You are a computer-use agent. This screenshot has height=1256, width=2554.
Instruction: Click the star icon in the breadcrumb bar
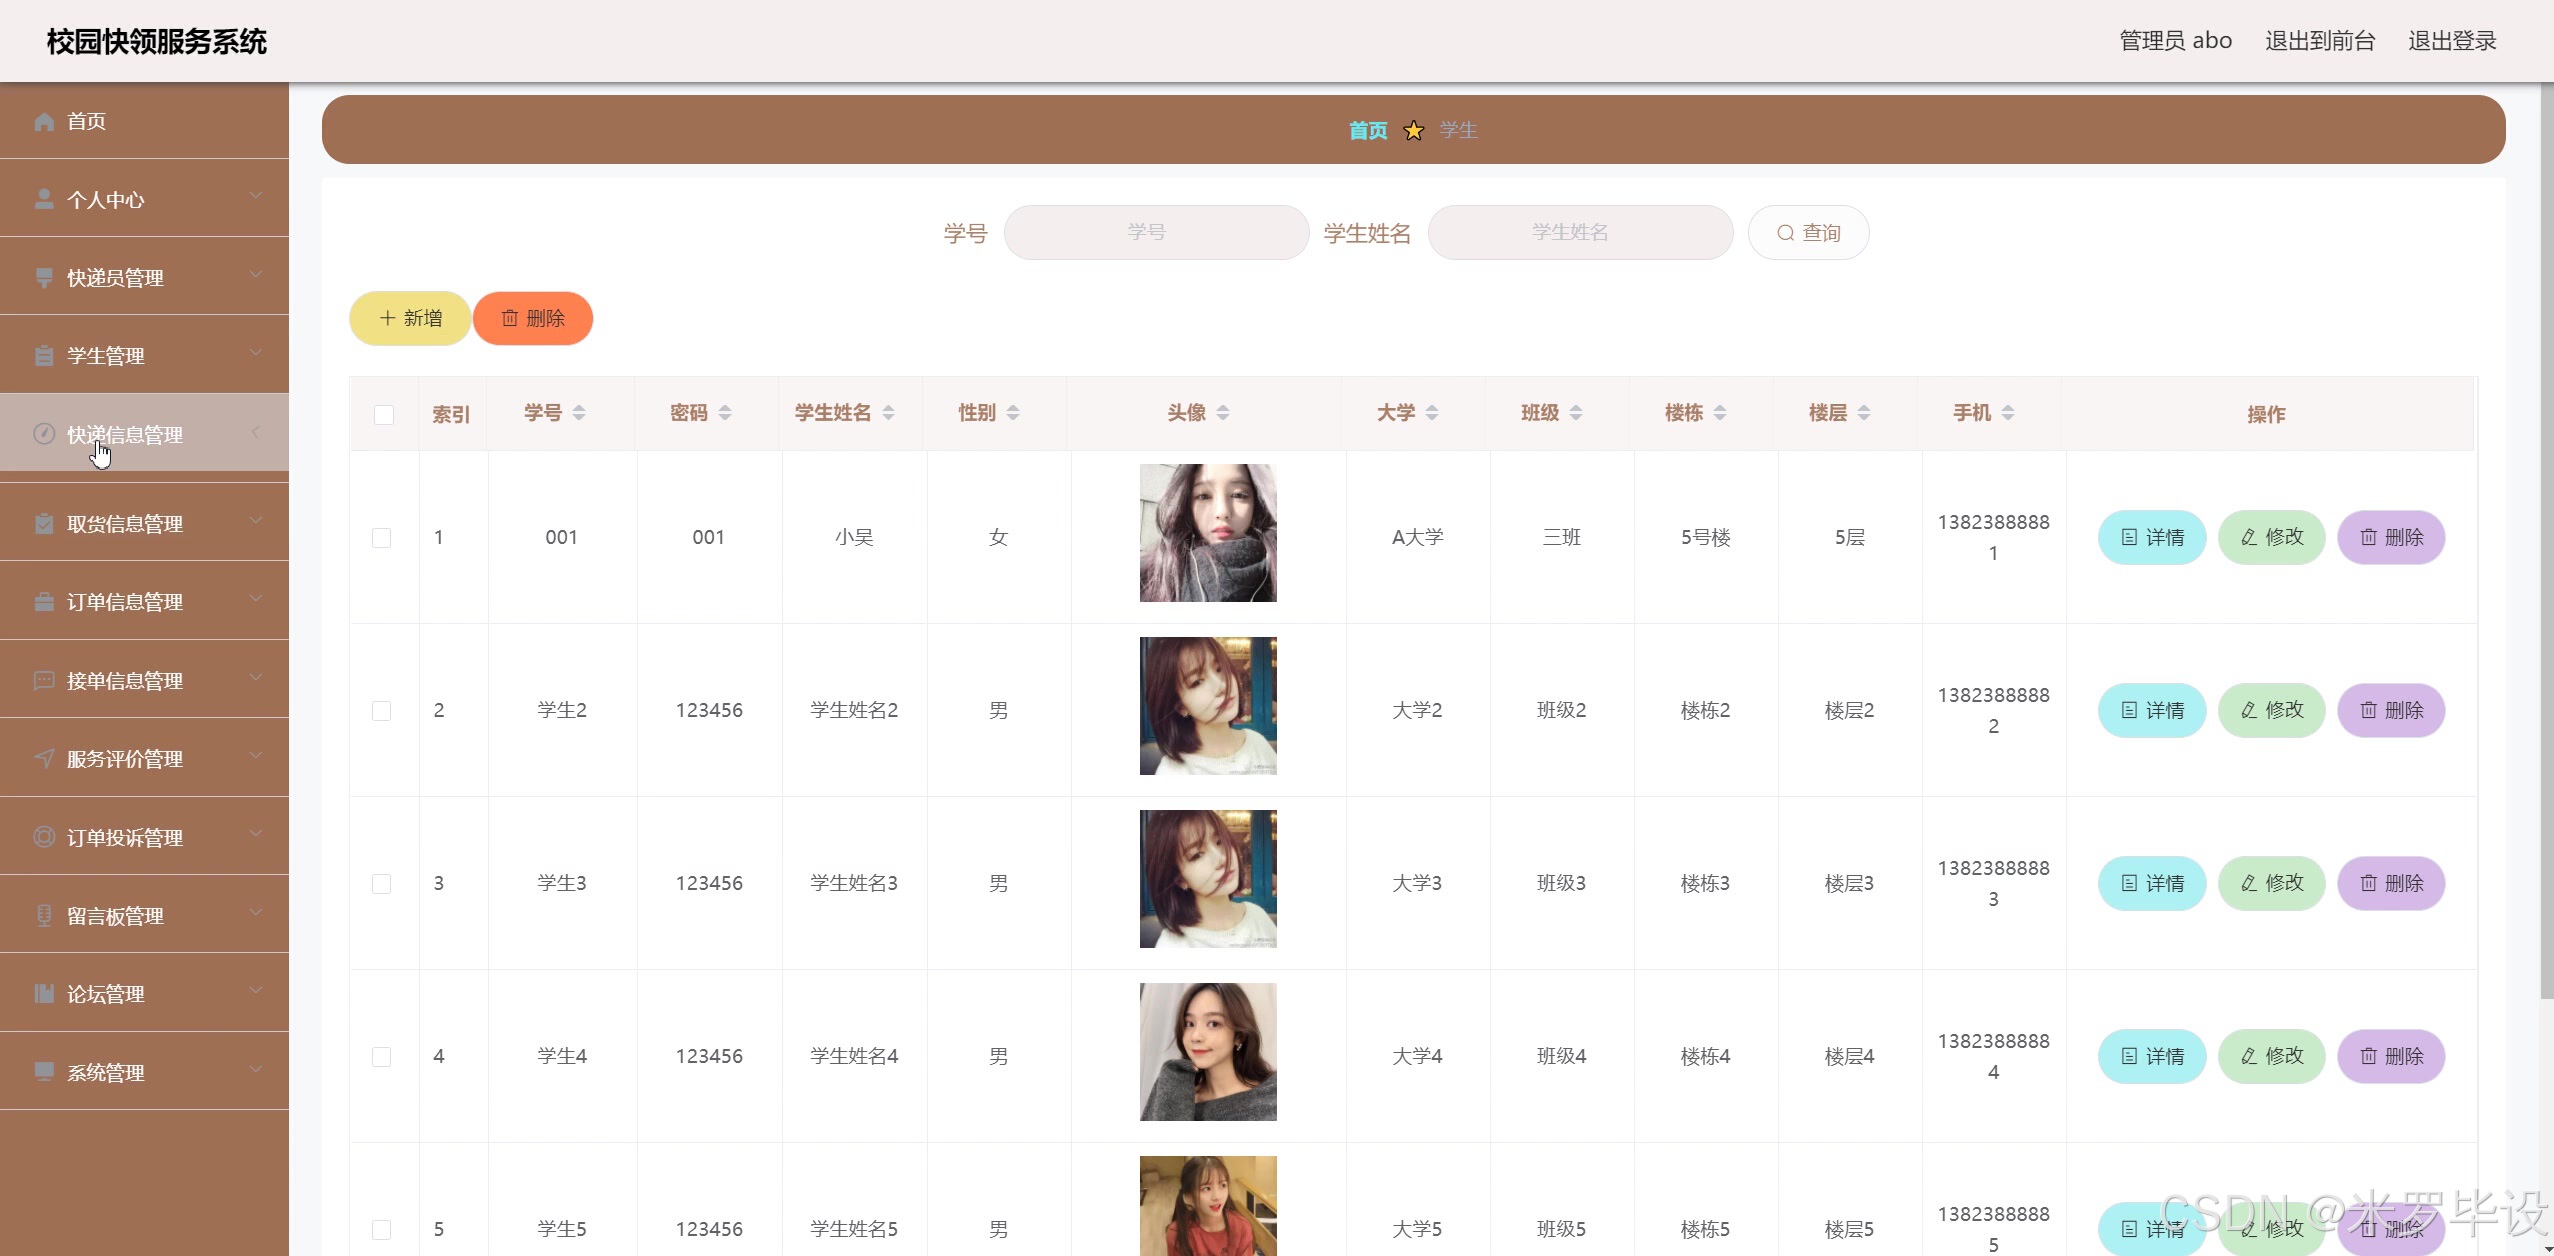click(1413, 131)
